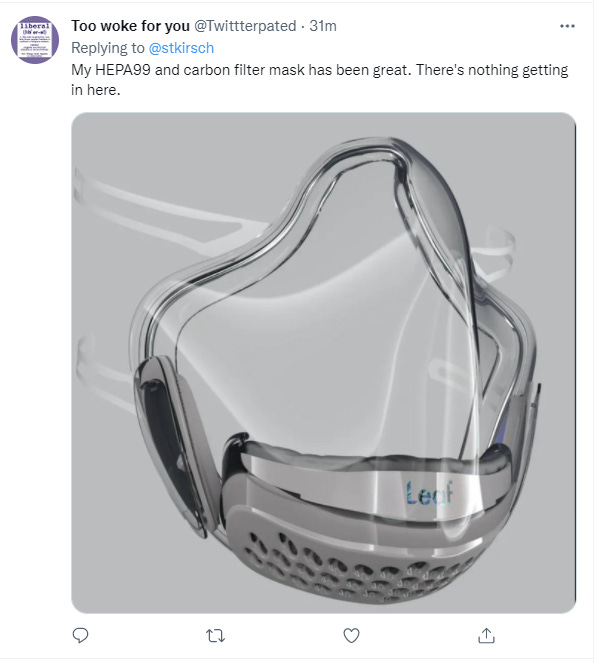The height and width of the screenshot is (663, 598).
Task: Click the tweet text about HEPA99 mask
Action: (x=319, y=79)
